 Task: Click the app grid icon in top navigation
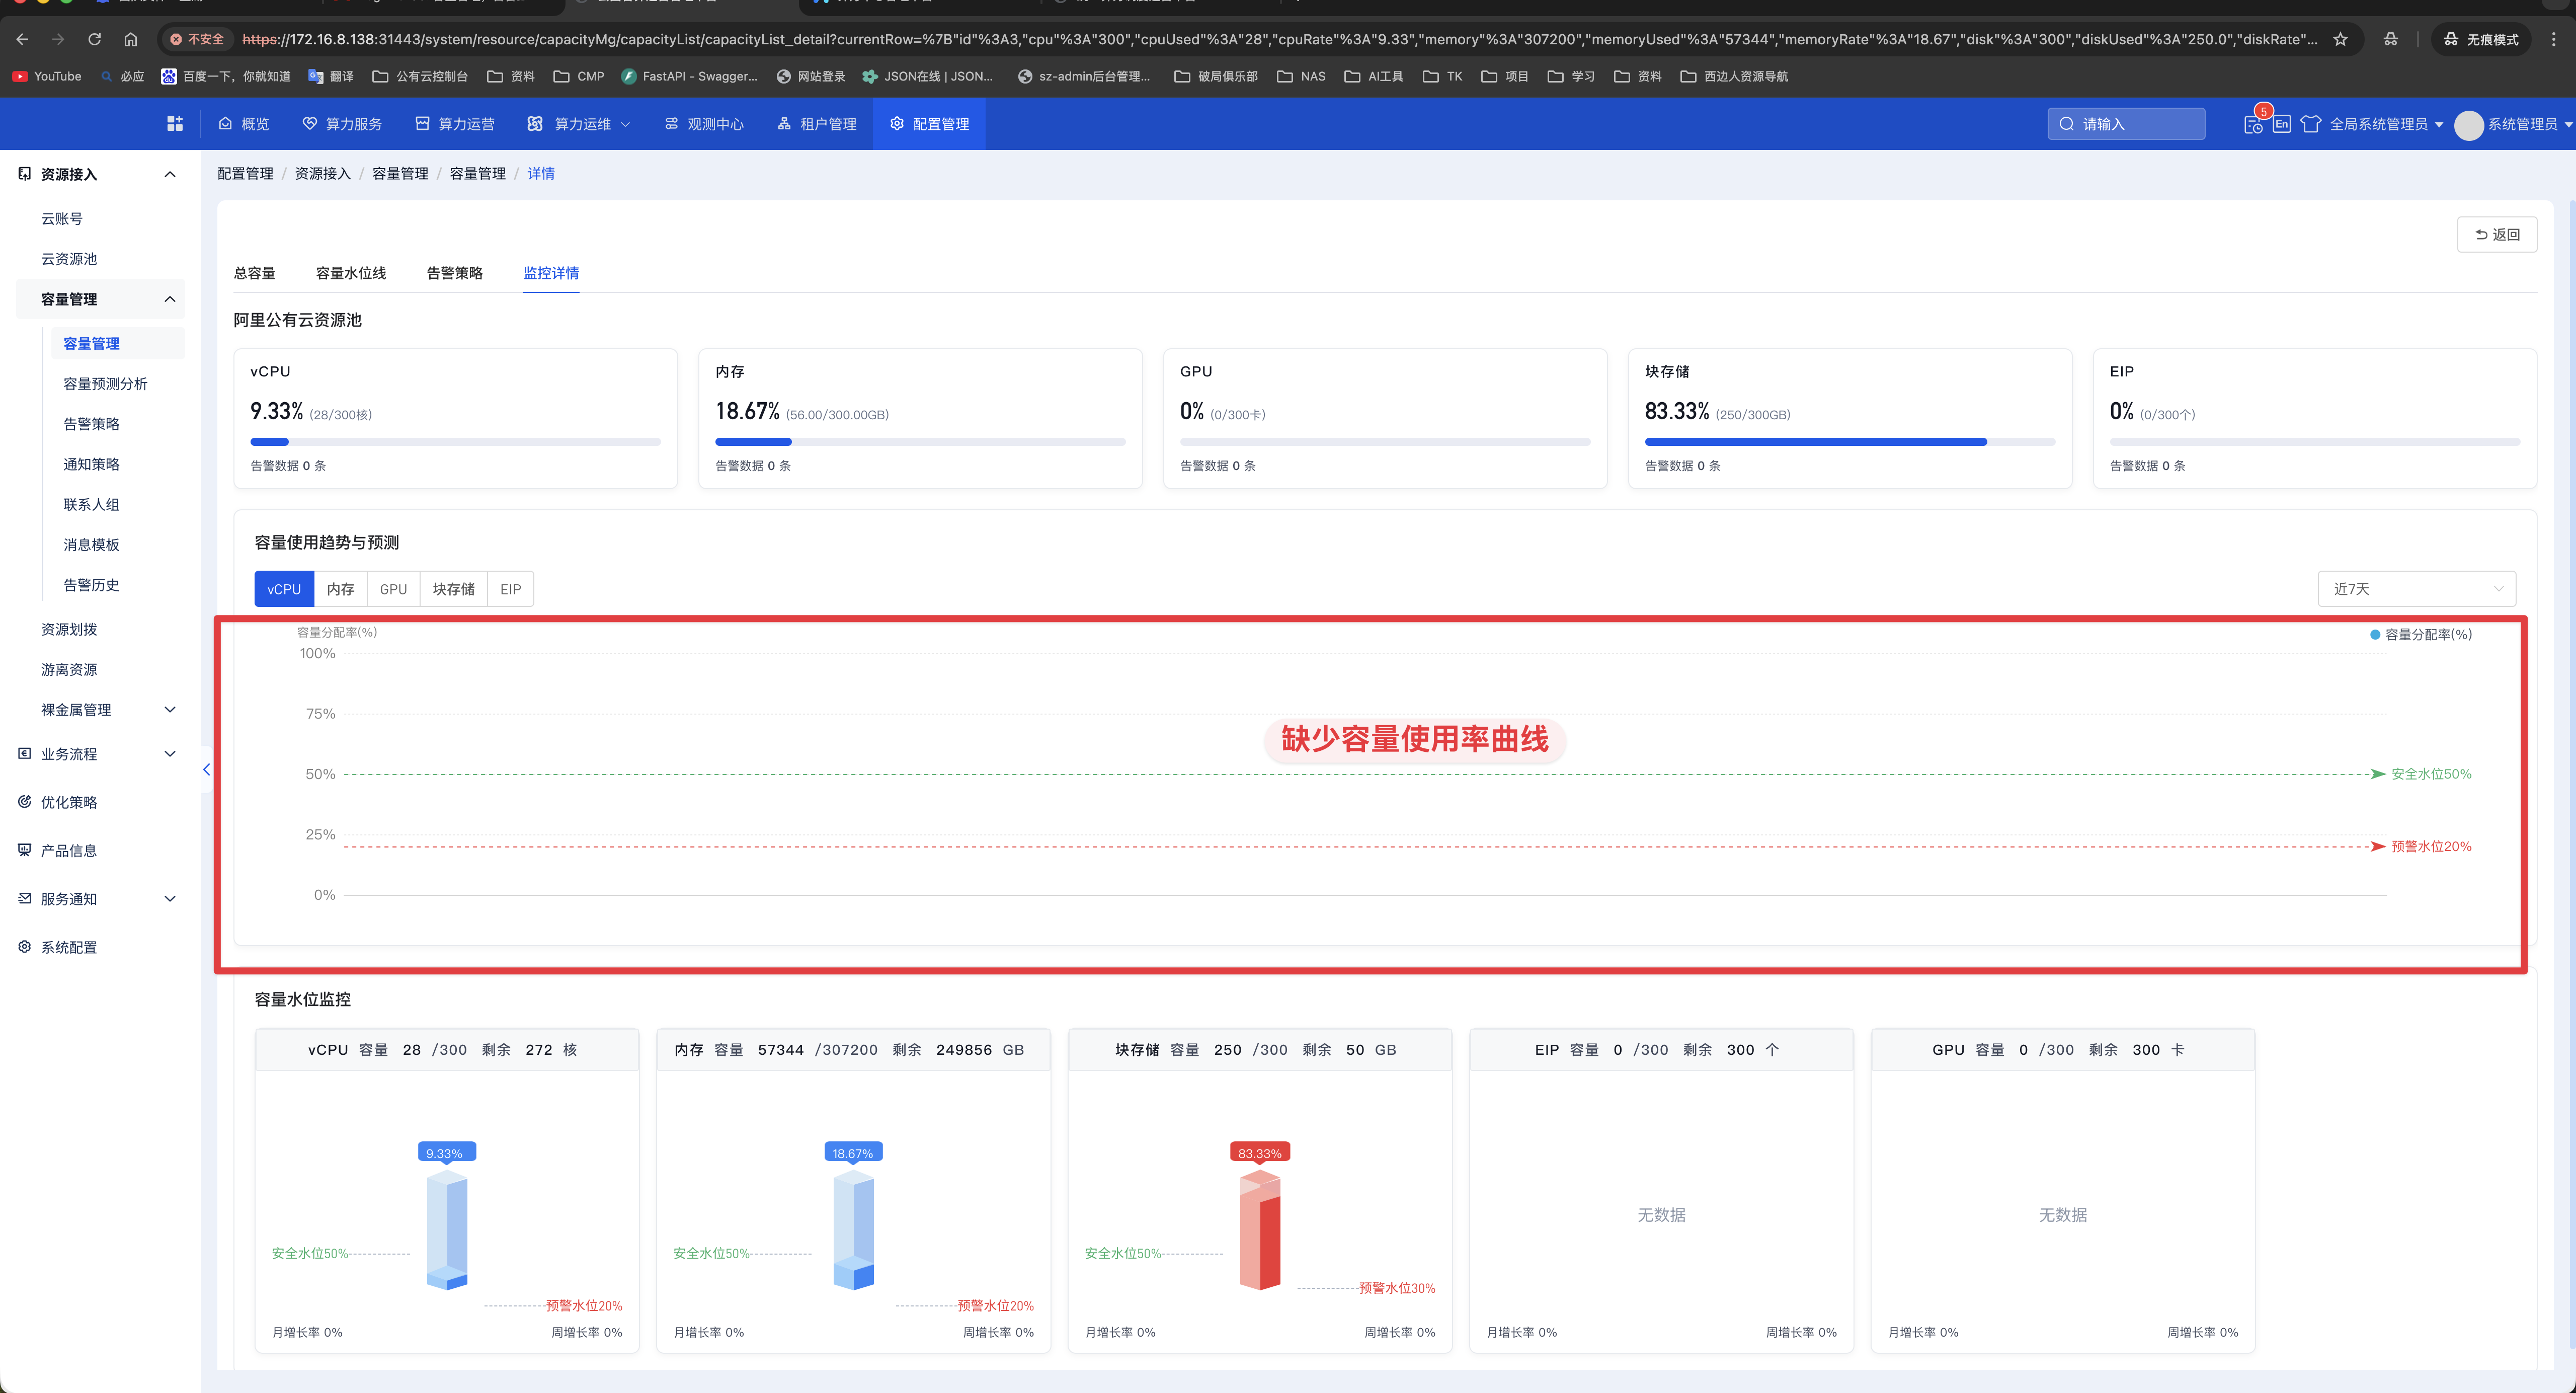175,123
